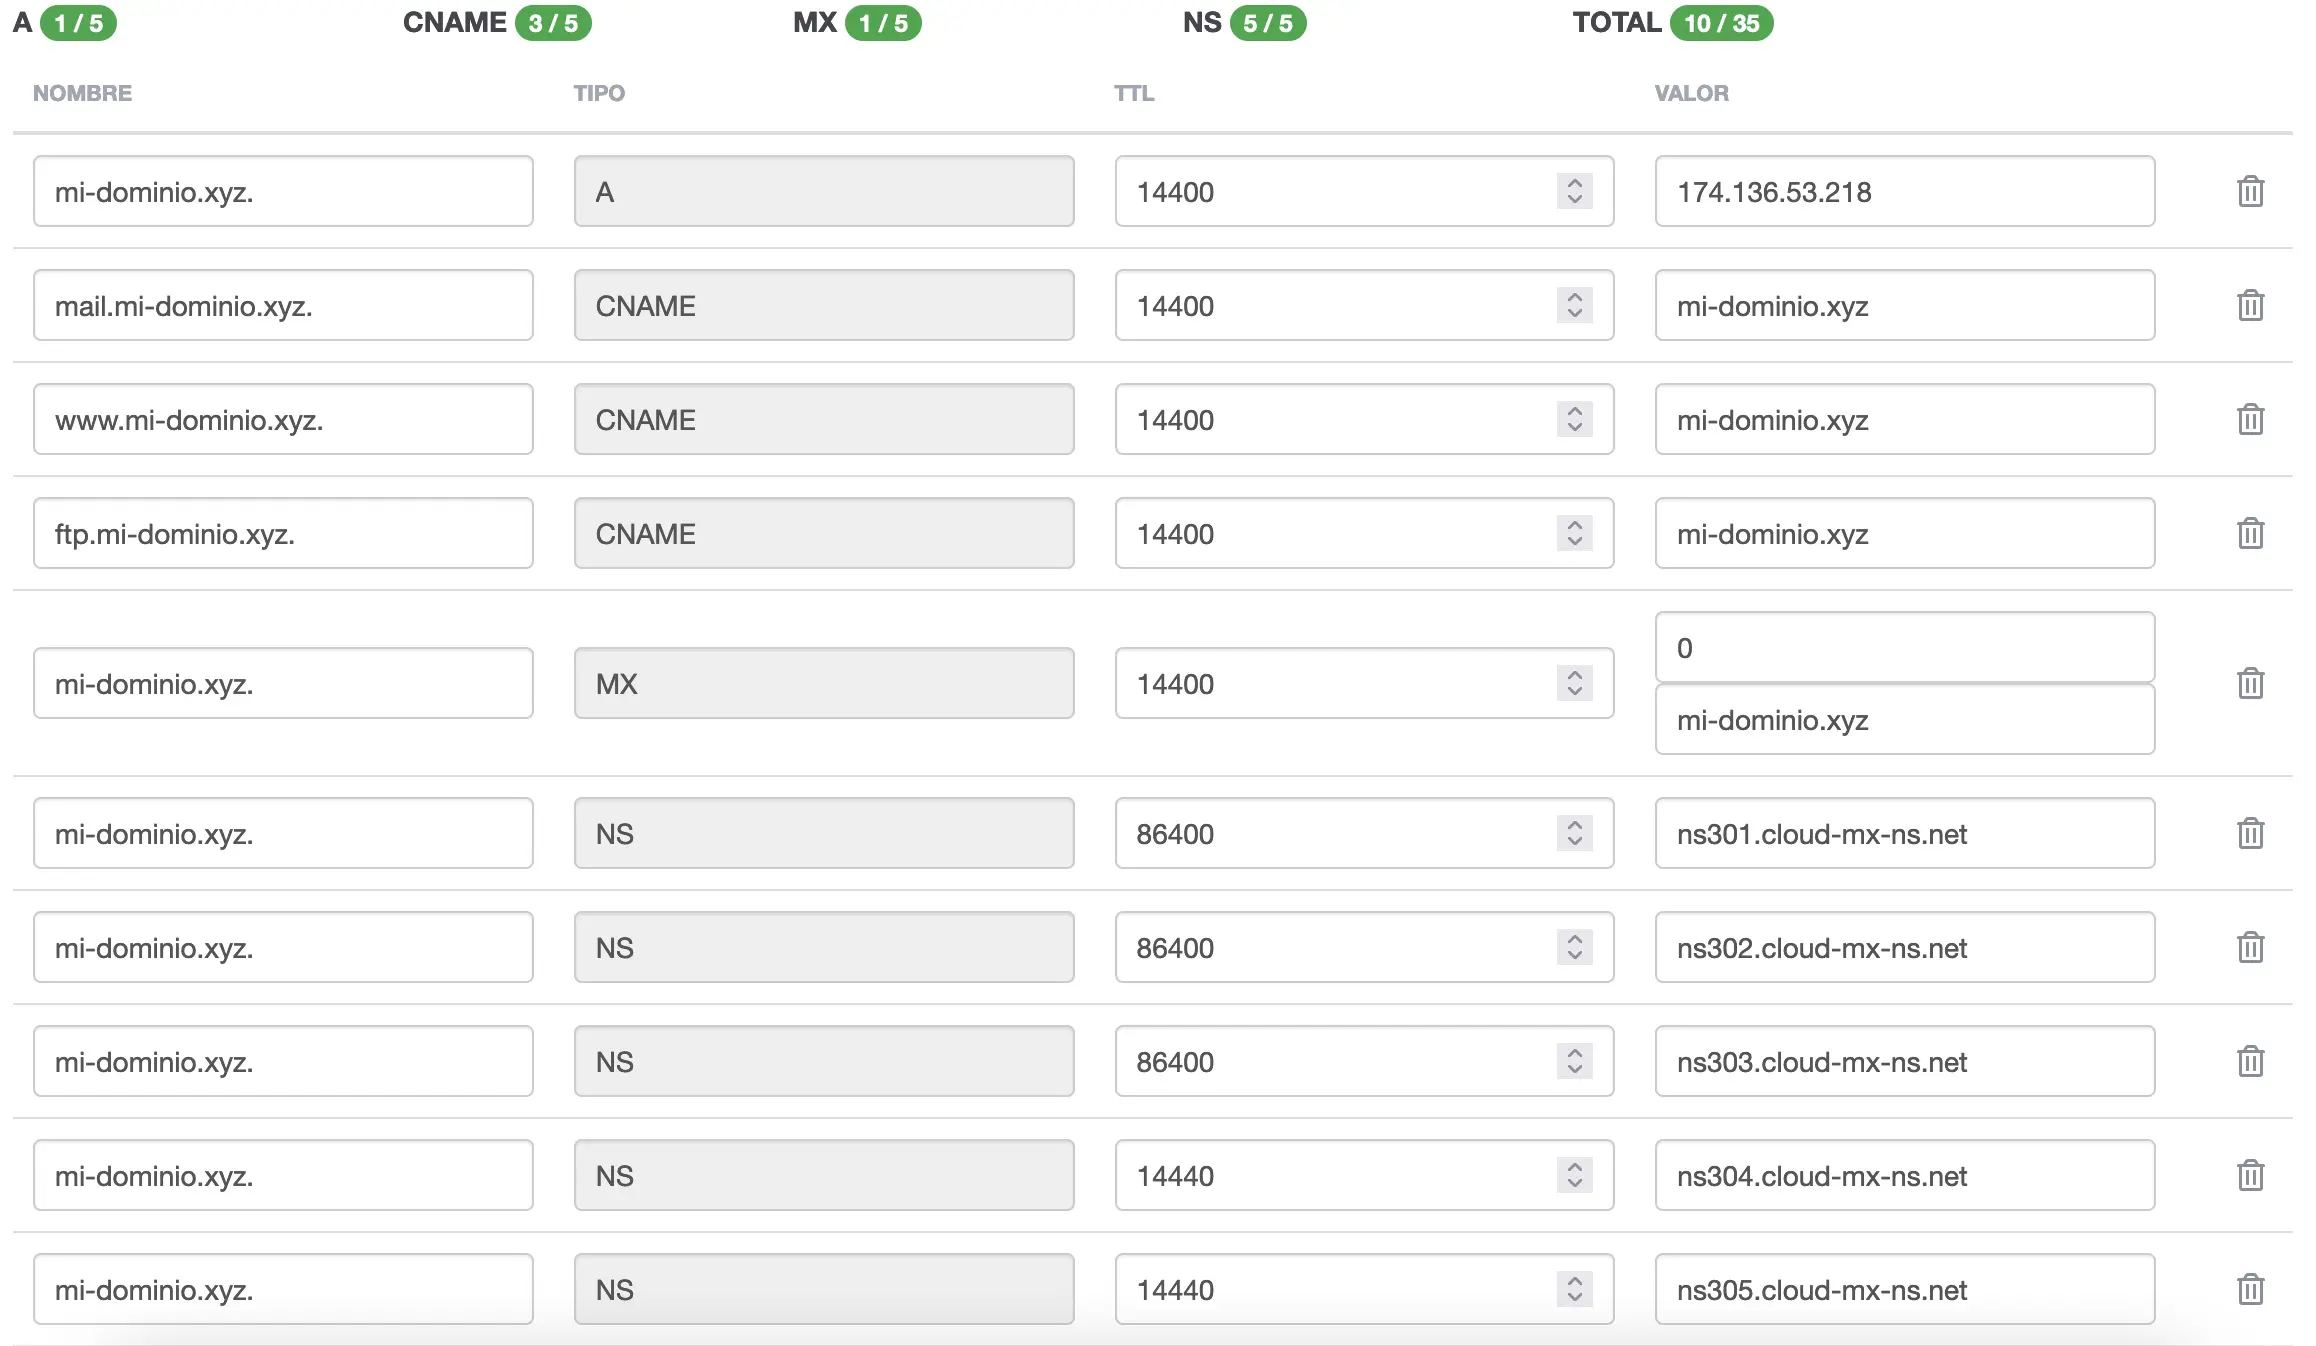Adjust TTL stepper on ns302 NS row
The width and height of the screenshot is (2316, 1346).
coord(1574,947)
